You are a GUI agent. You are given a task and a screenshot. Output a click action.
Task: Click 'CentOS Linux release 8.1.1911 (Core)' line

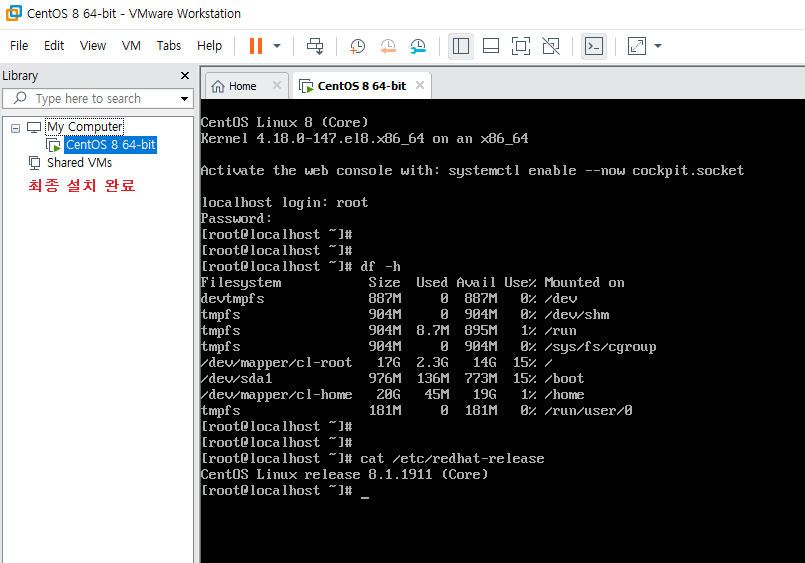(x=344, y=474)
